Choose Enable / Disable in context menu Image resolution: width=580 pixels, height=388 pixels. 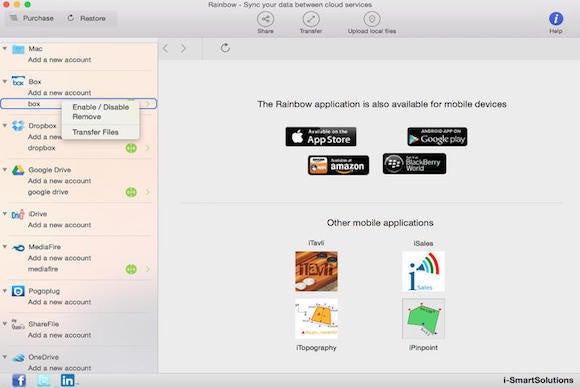pos(101,107)
